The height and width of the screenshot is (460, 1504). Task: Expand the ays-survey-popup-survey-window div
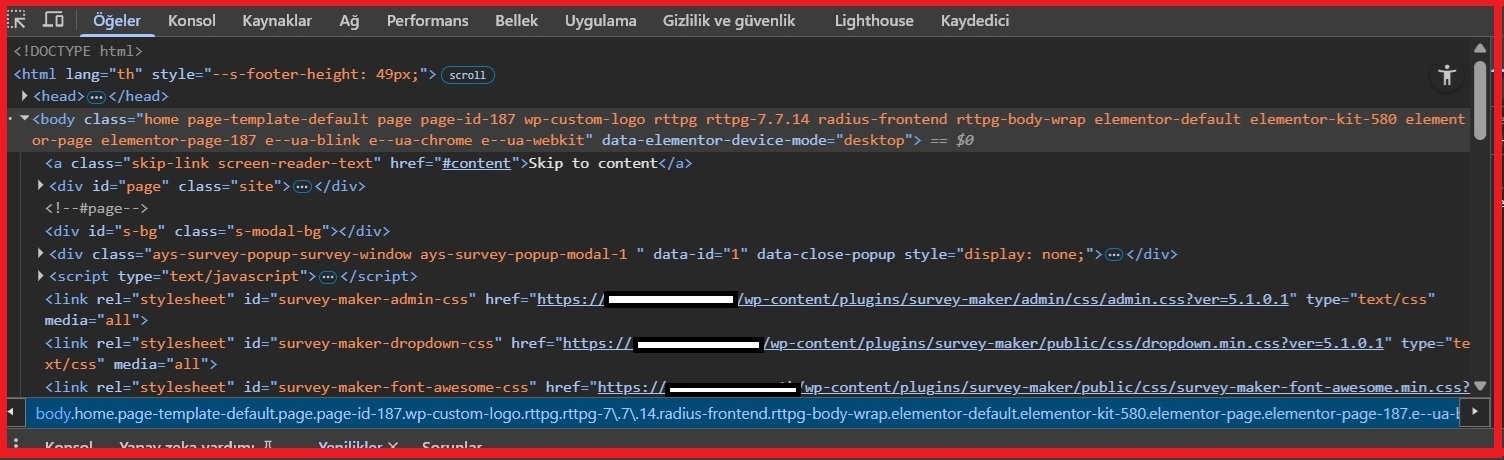tap(40, 254)
